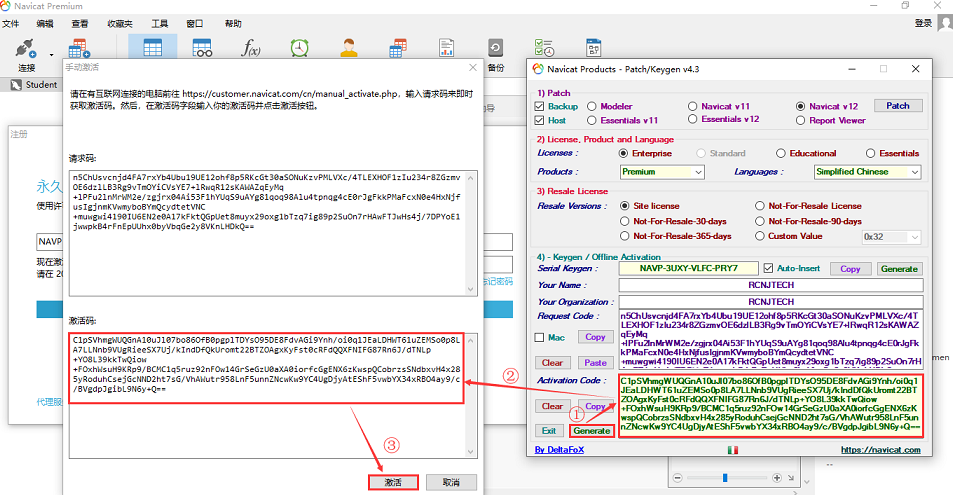Open the Event alarm clock icon
Screen dimensions: 953x495
tap(300, 47)
